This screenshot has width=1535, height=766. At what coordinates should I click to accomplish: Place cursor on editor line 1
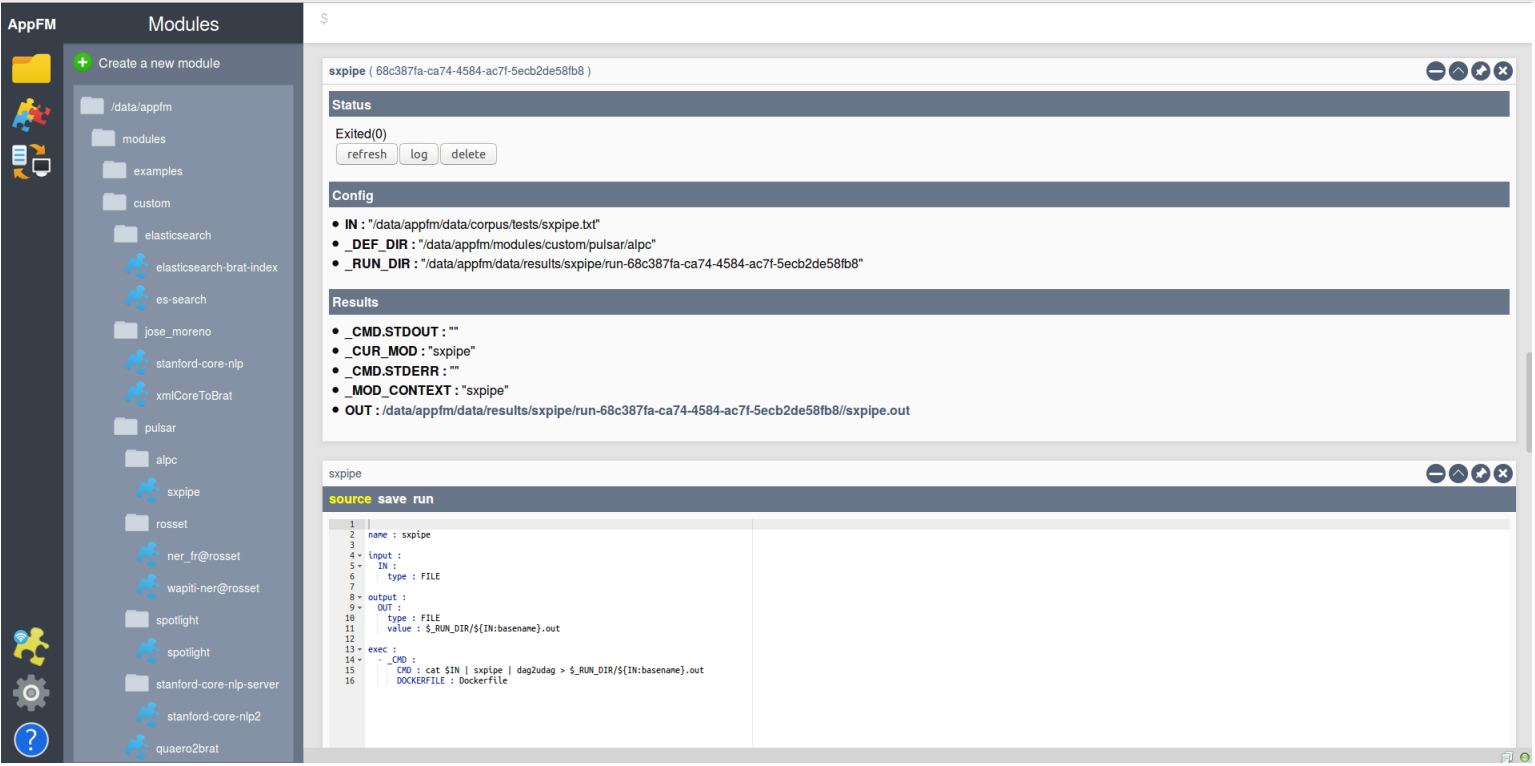point(938,524)
